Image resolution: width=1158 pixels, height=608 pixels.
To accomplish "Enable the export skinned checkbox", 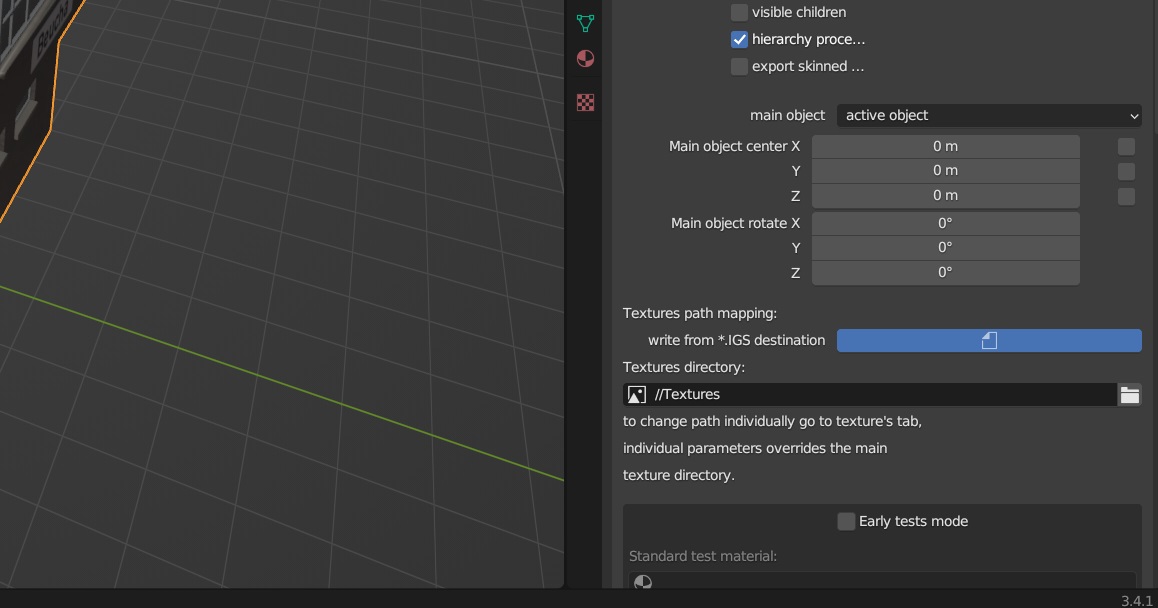I will tap(739, 66).
